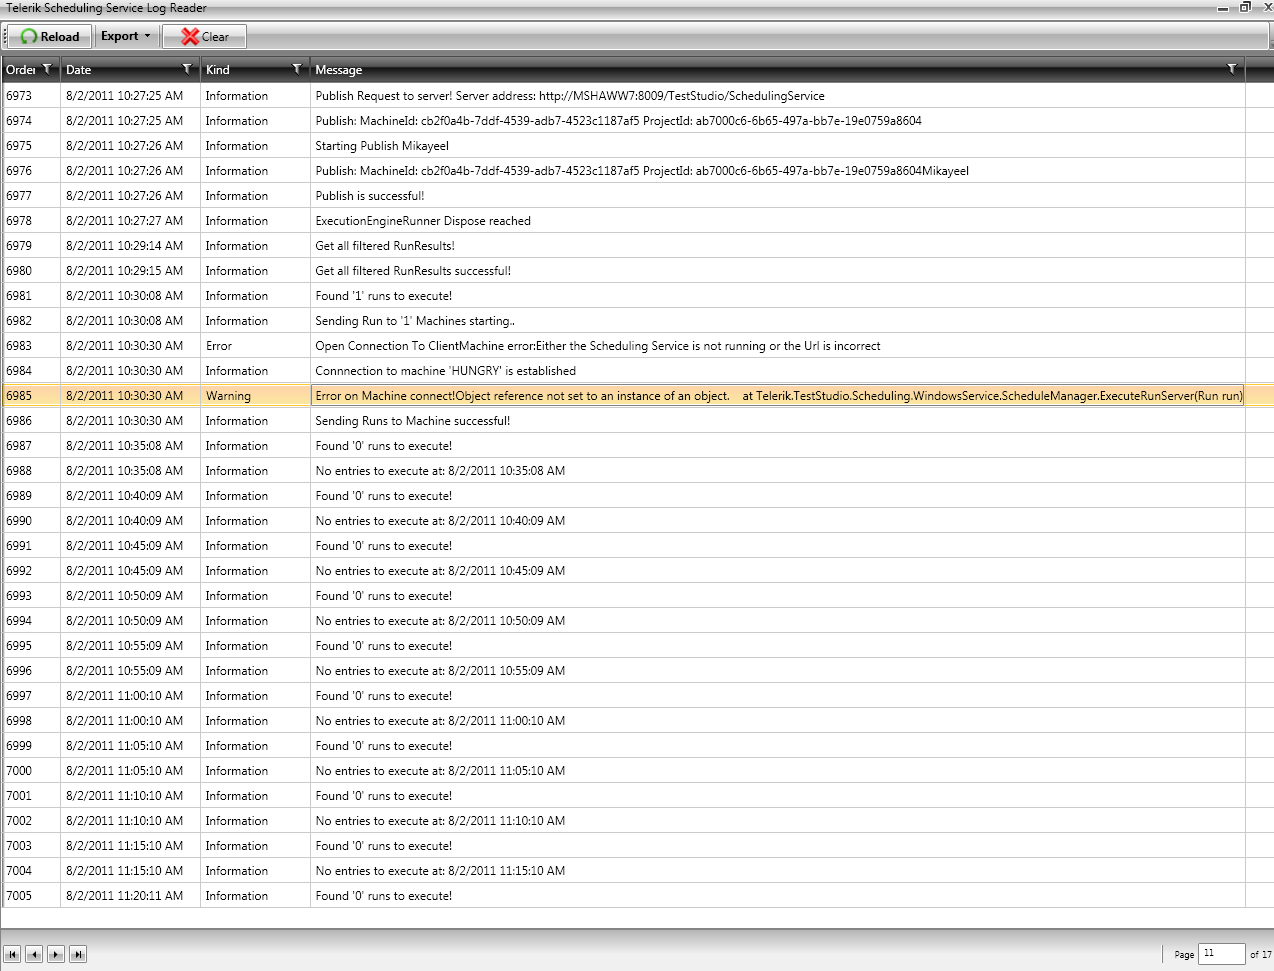Select date cell in row 6999
This screenshot has width=1274, height=971.
tap(130, 746)
